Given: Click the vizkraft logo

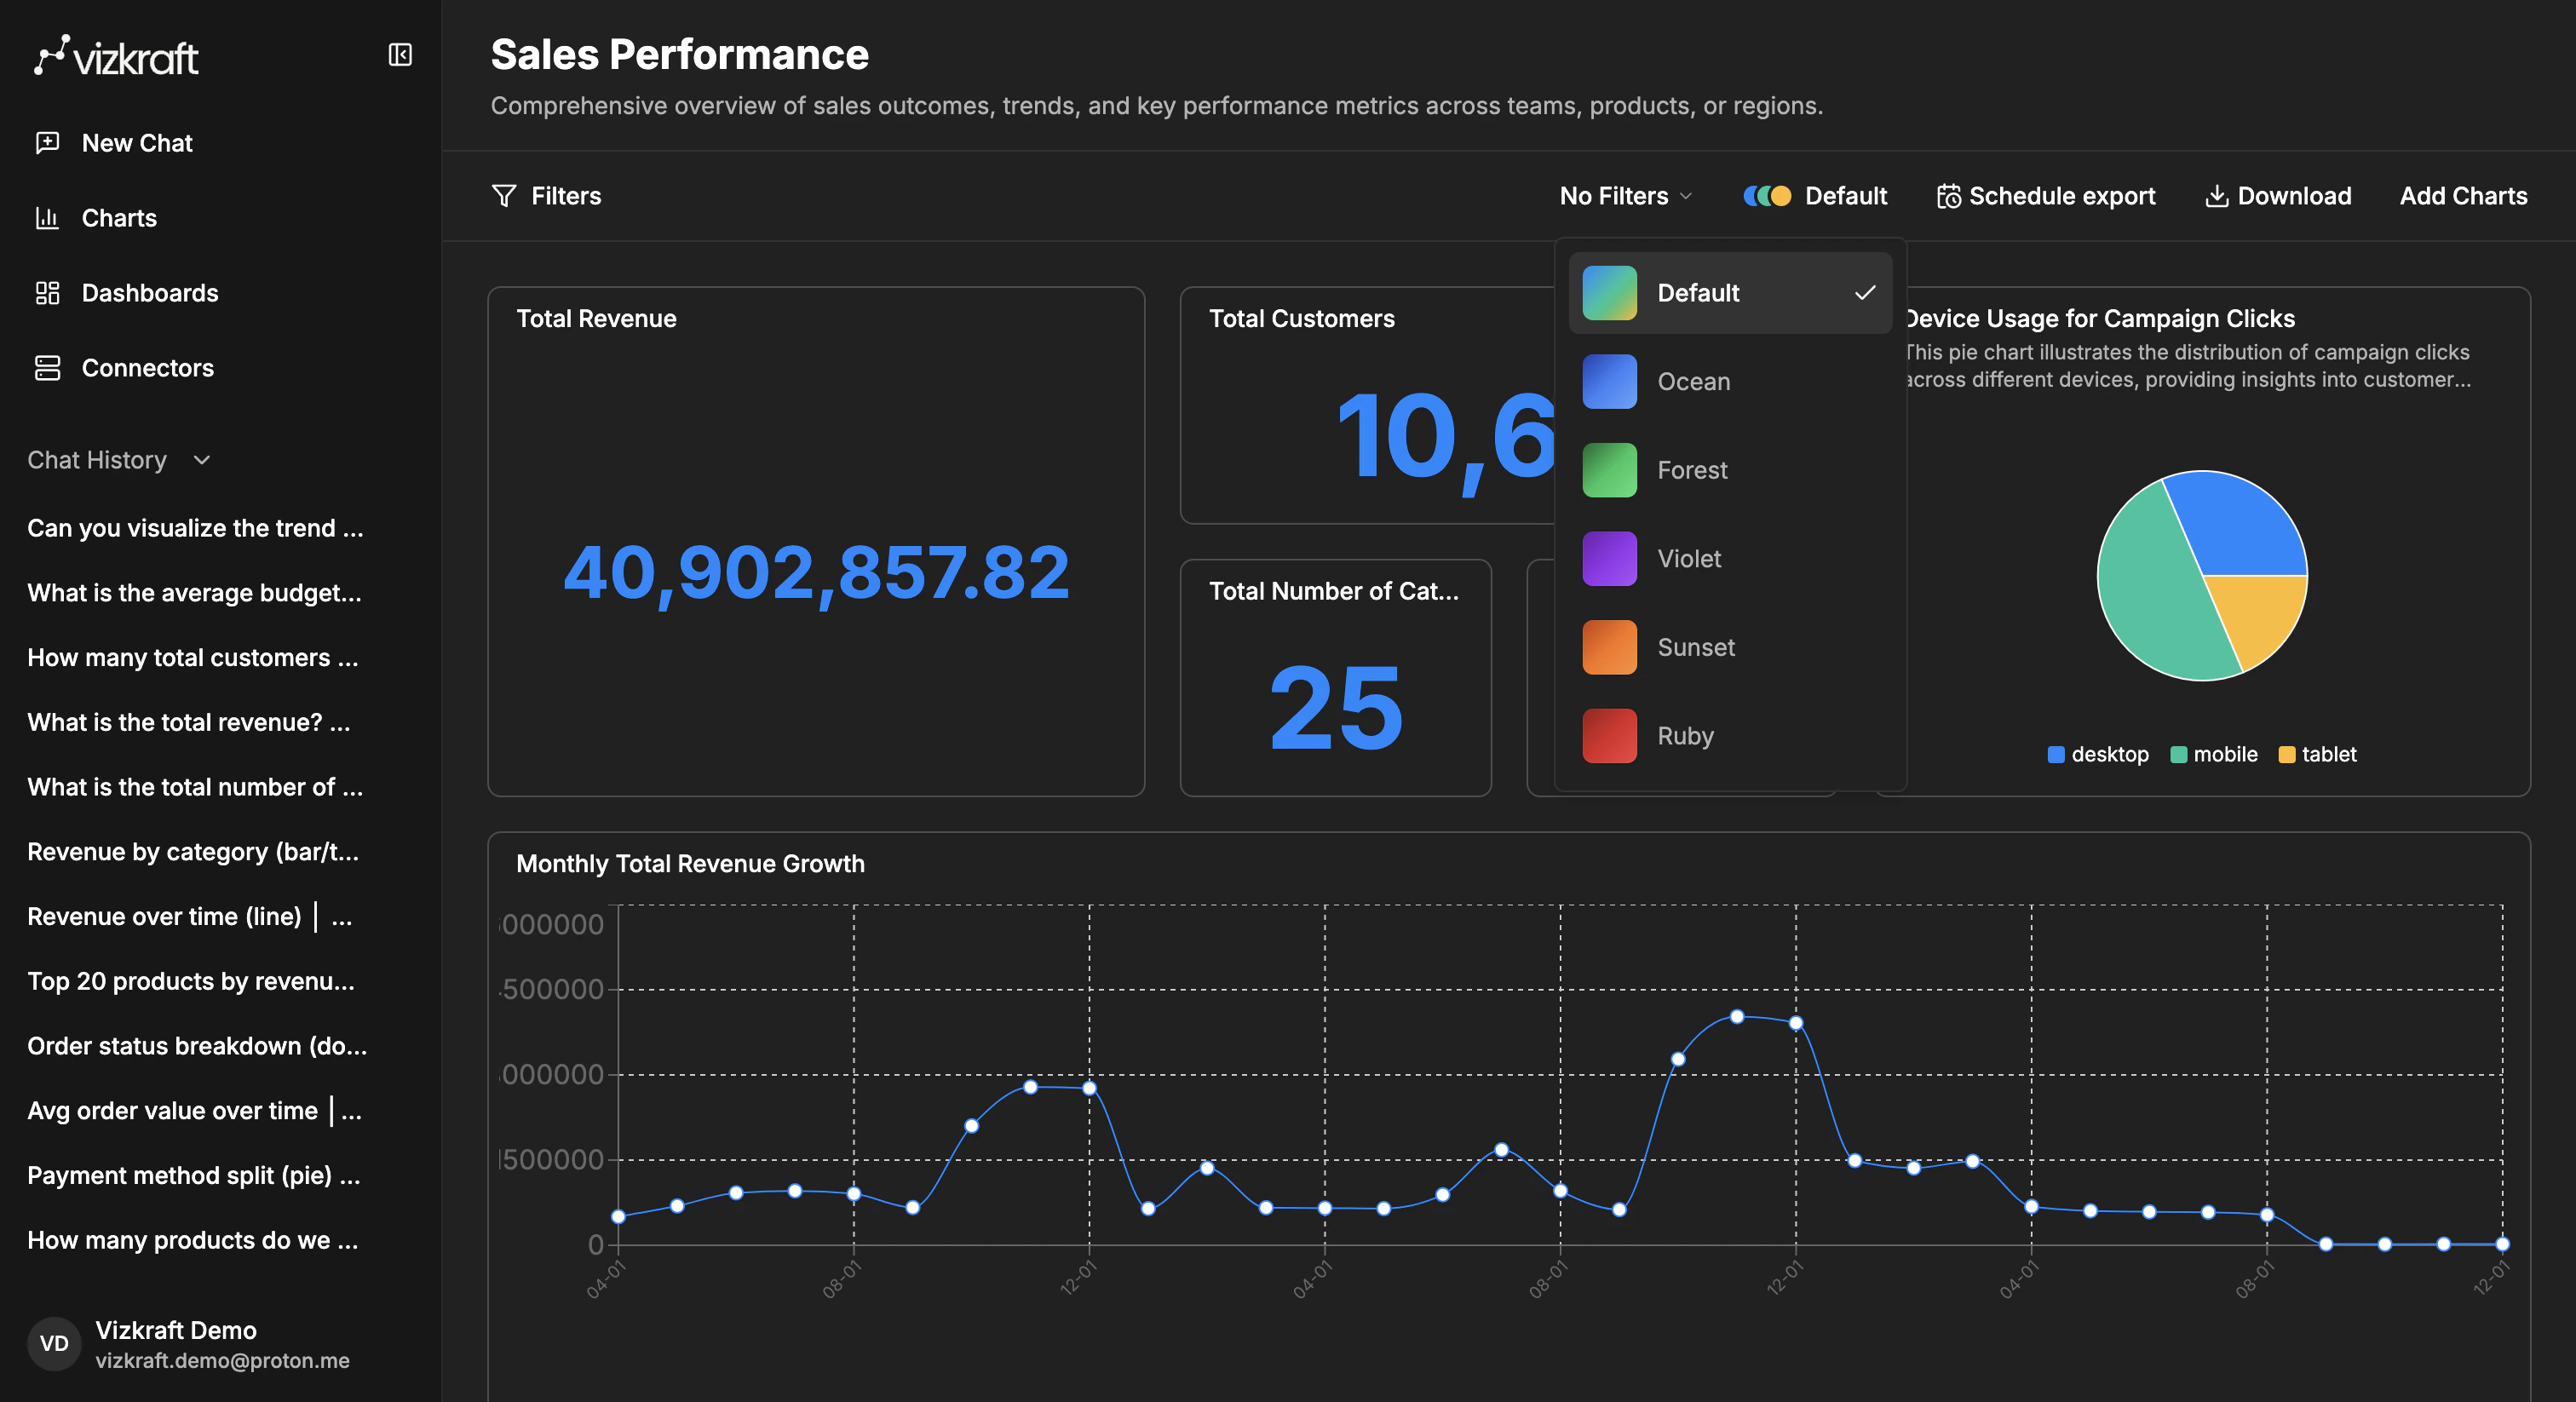Looking at the screenshot, I should tap(115, 56).
